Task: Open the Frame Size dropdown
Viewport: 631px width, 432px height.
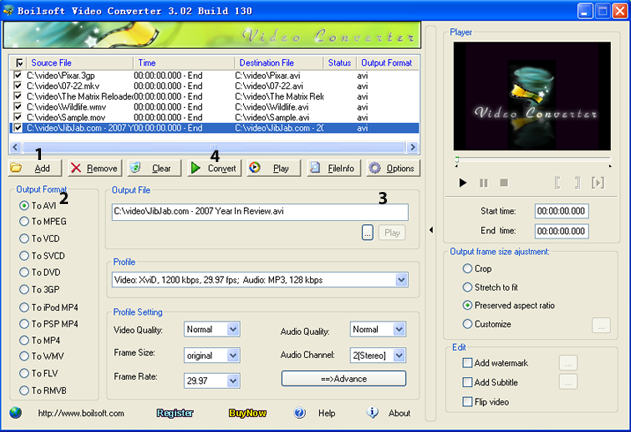Action: pos(233,356)
